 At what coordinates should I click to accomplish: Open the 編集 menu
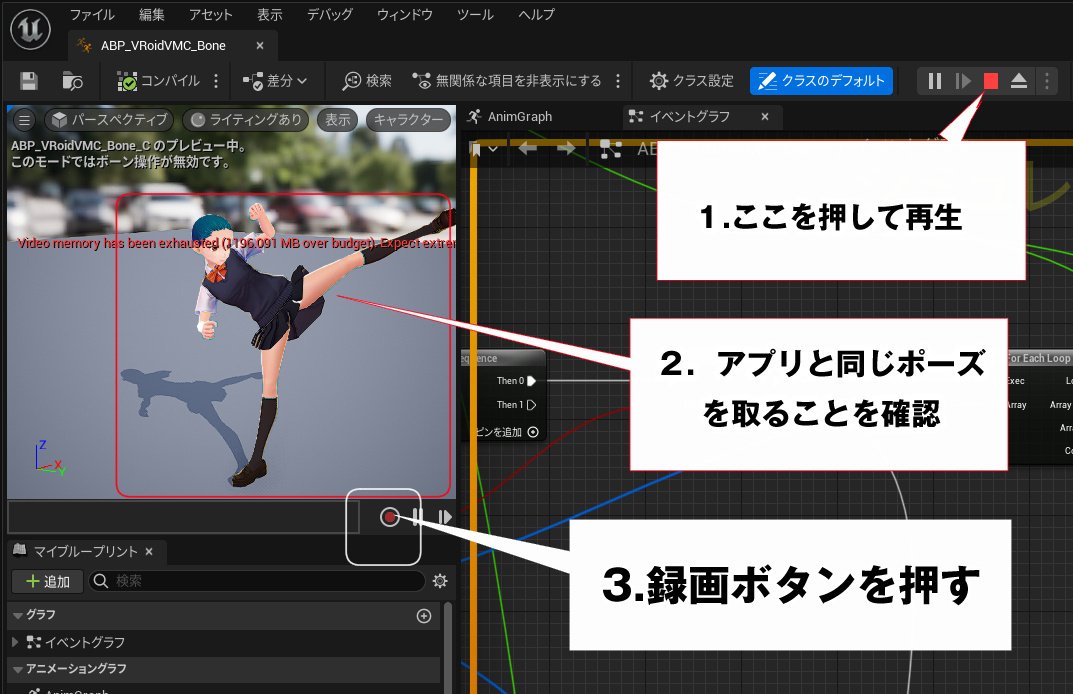pos(152,14)
